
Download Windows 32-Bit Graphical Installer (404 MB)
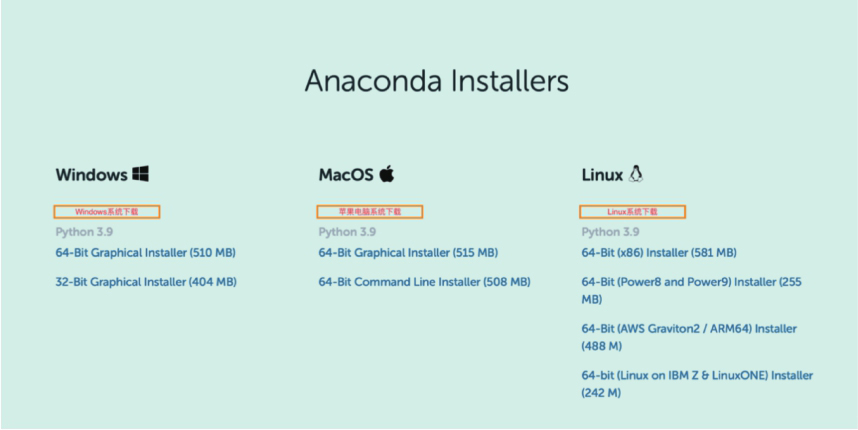146,282
